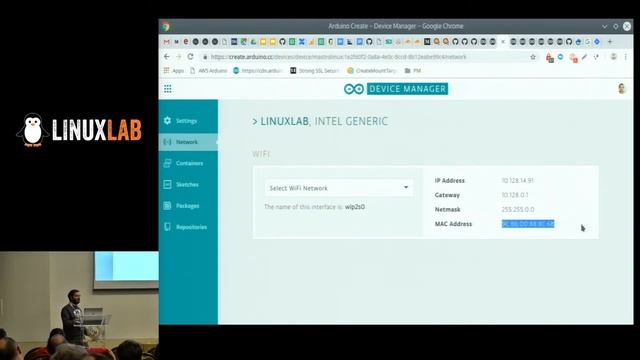Open the Chrome three-dot menu
640x360 pixels.
click(625, 57)
